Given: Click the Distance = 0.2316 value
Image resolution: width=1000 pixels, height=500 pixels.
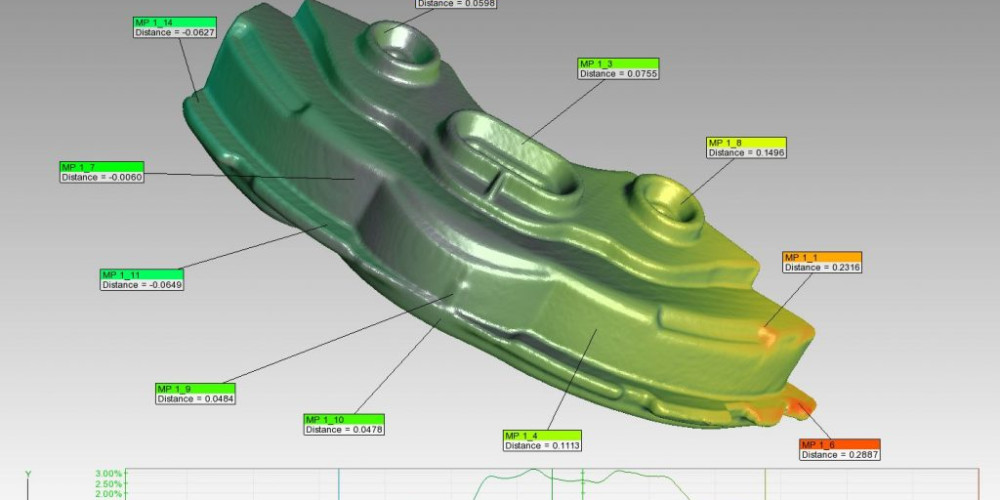Looking at the screenshot, I should click(x=822, y=268).
